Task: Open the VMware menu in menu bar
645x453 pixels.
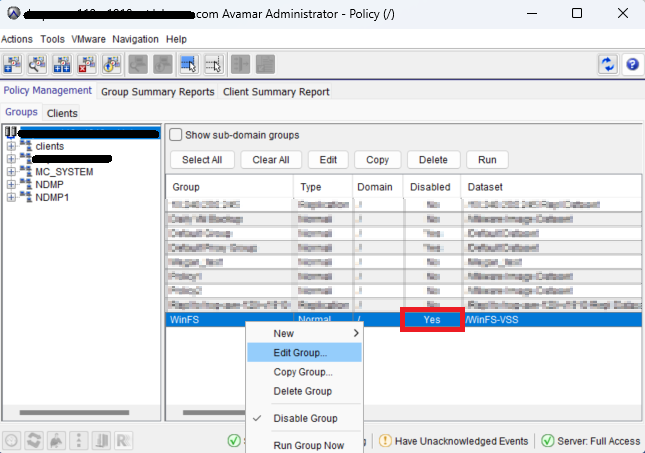Action: pyautogui.click(x=89, y=39)
